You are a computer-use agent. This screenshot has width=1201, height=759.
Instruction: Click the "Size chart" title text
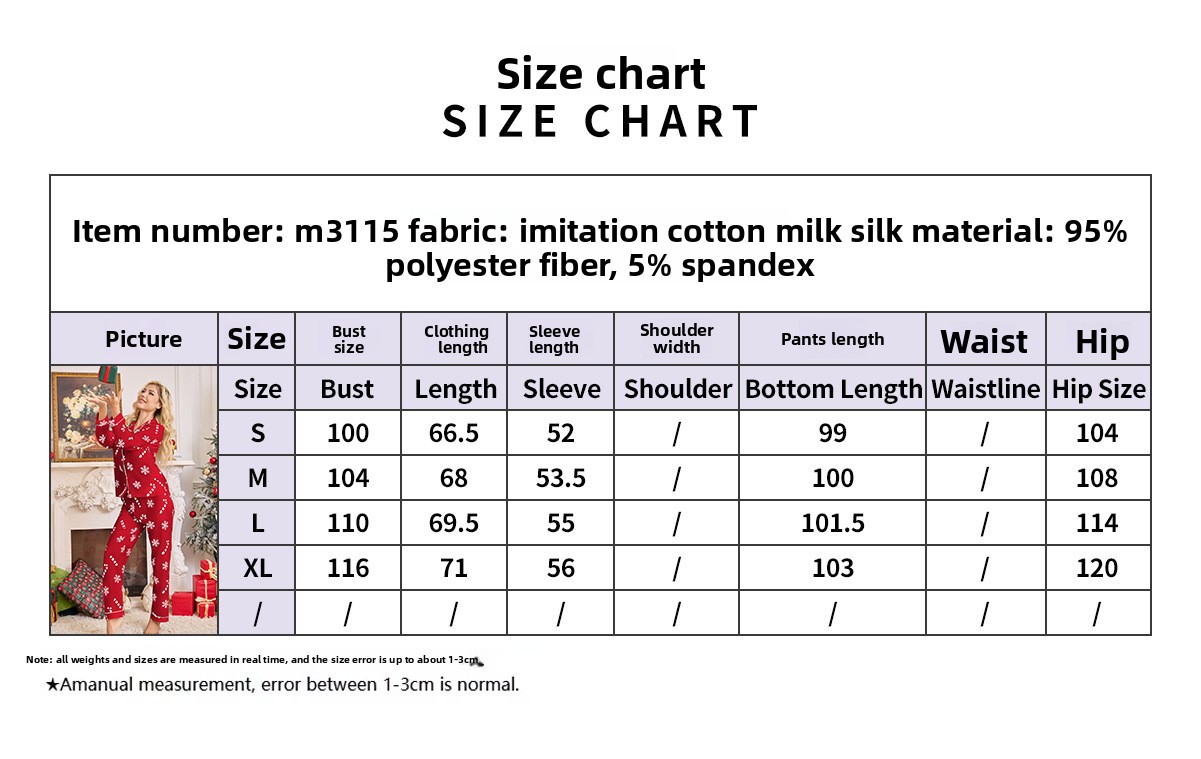(600, 74)
